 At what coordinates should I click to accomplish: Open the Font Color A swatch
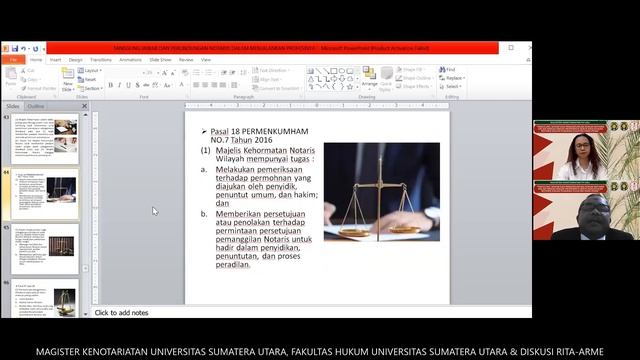tap(182, 85)
